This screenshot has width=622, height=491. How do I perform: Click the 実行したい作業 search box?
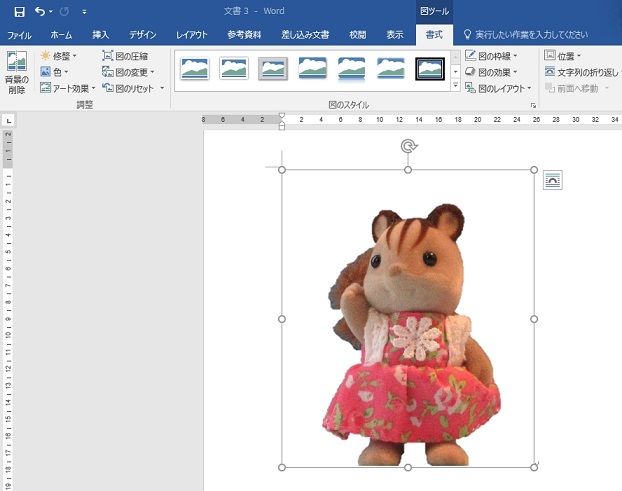point(531,35)
